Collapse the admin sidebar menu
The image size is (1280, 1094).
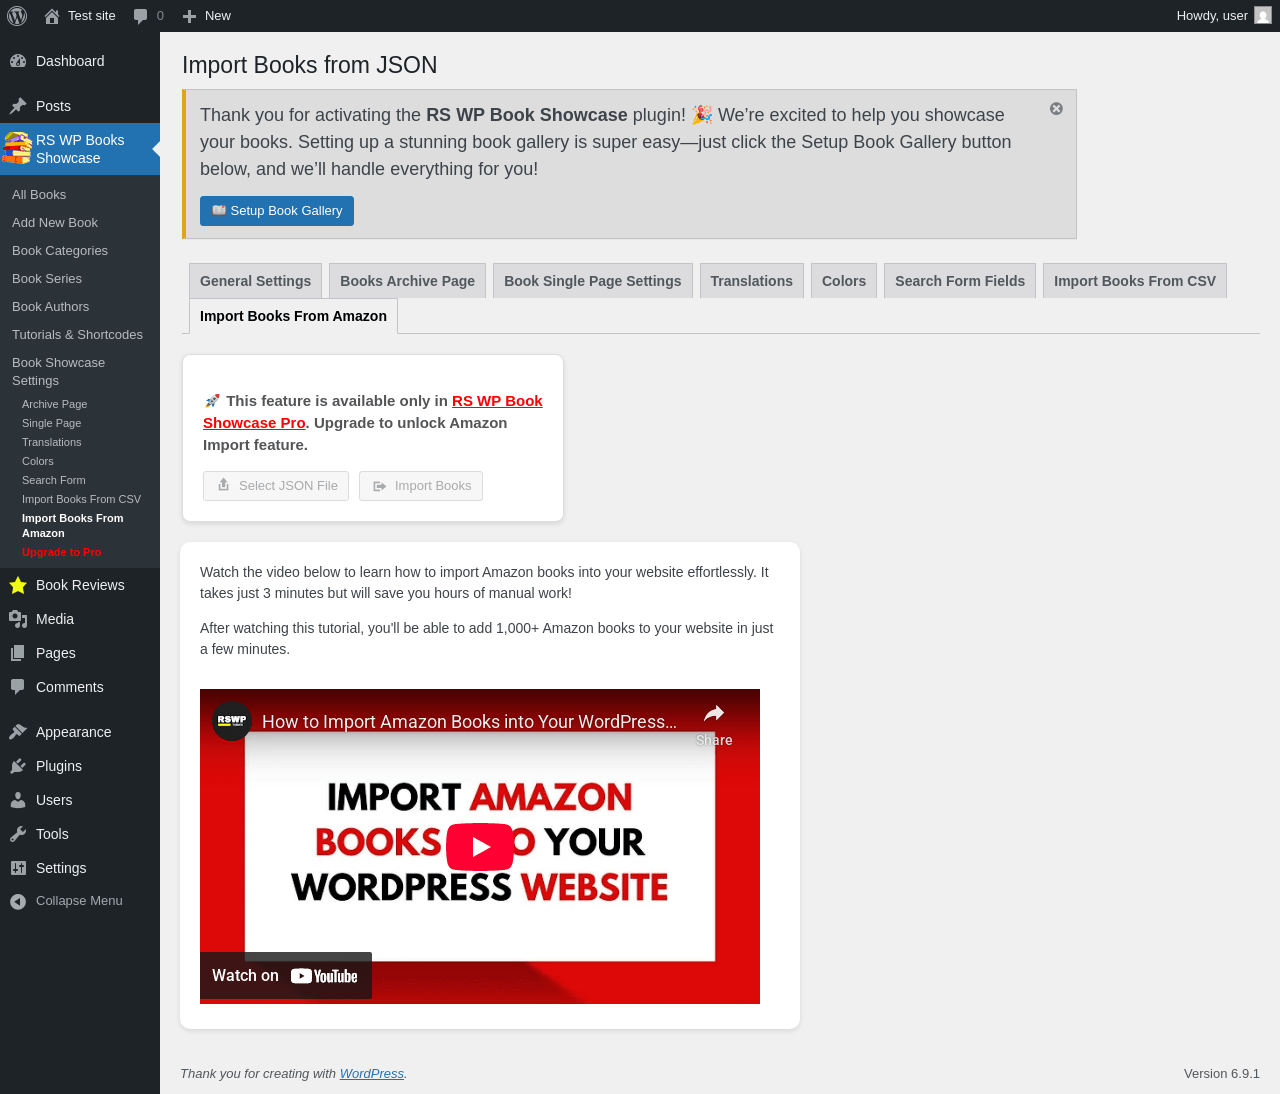tap(80, 901)
